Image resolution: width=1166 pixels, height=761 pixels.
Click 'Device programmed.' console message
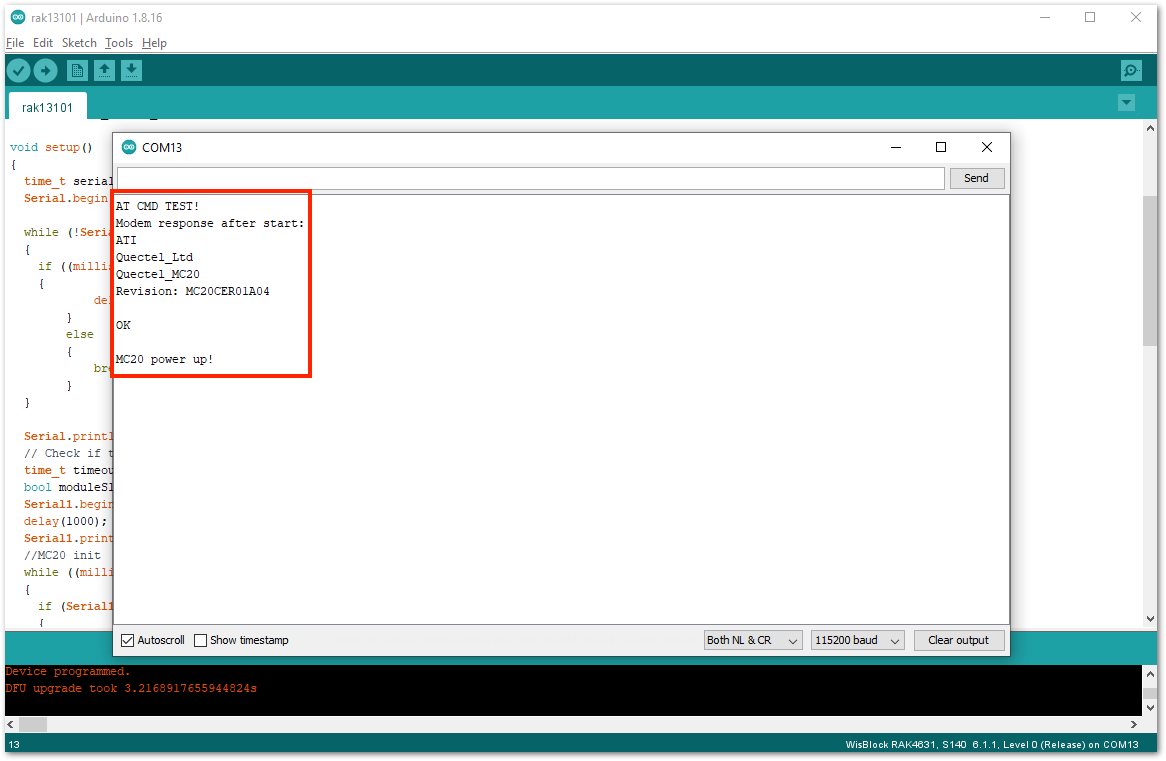coord(68,672)
